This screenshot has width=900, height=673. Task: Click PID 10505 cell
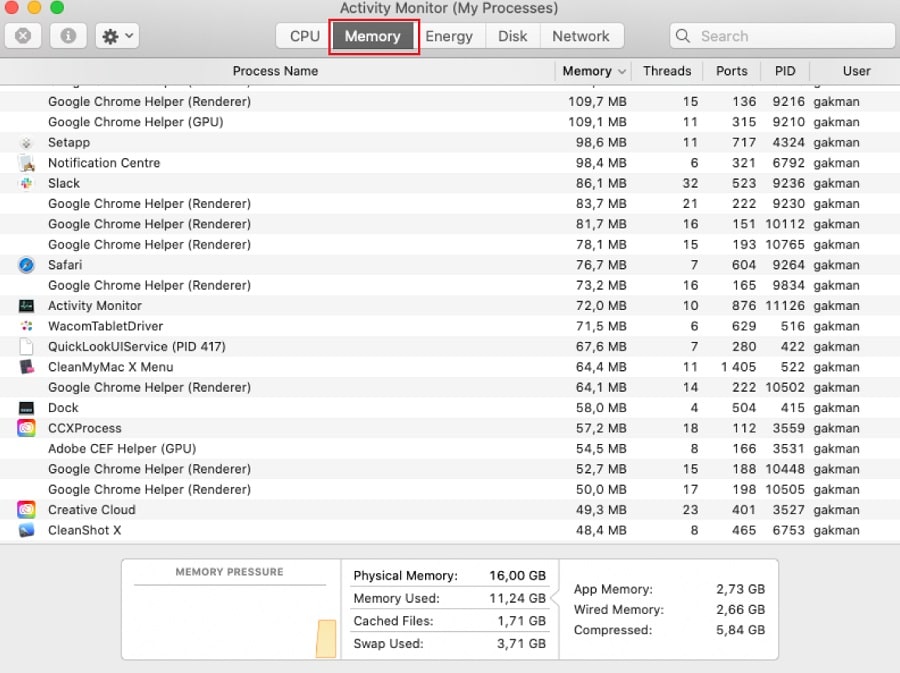click(785, 489)
